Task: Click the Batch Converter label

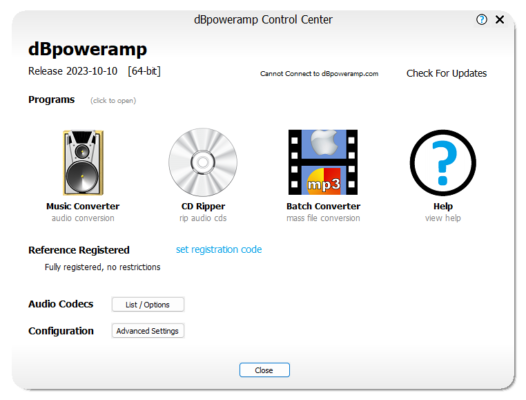Action: pos(323,206)
